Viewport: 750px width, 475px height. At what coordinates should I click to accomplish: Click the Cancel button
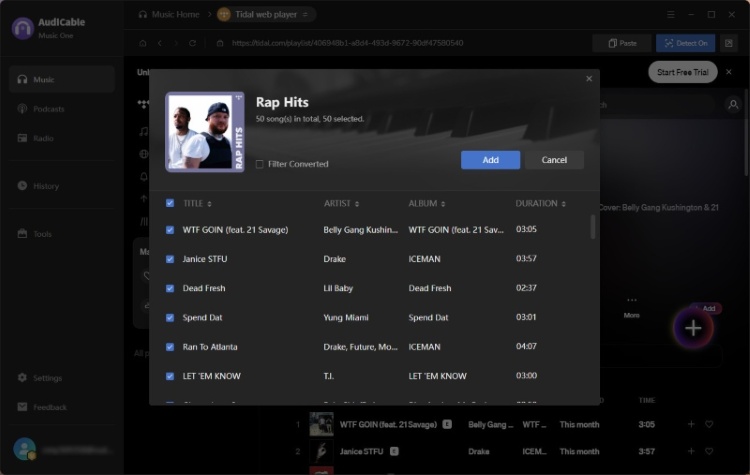click(554, 160)
